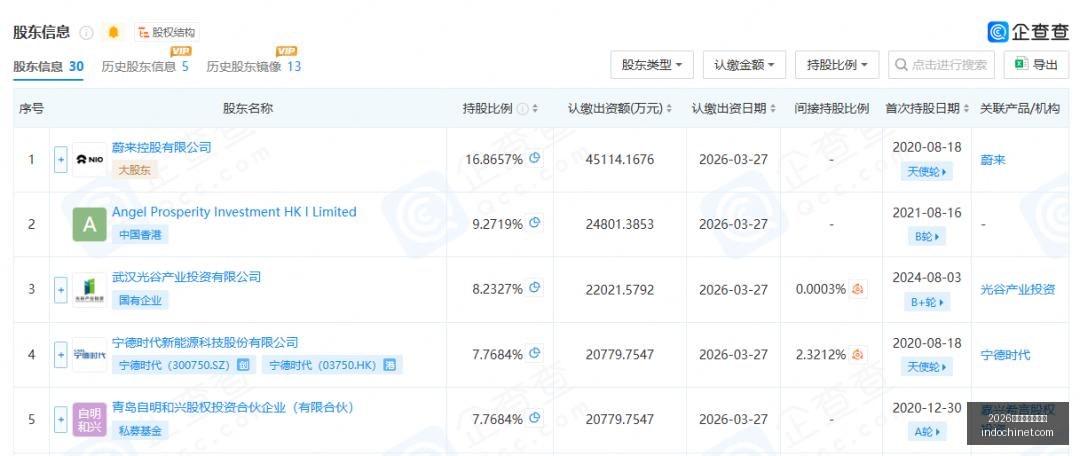
Task: Click the 天使轮 tag in 宁德时代 row
Action: click(x=926, y=366)
